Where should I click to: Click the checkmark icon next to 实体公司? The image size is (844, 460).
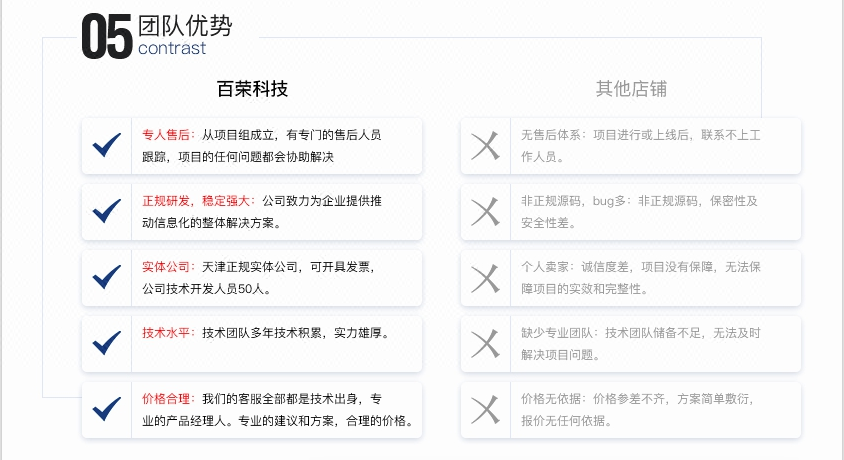coord(107,278)
